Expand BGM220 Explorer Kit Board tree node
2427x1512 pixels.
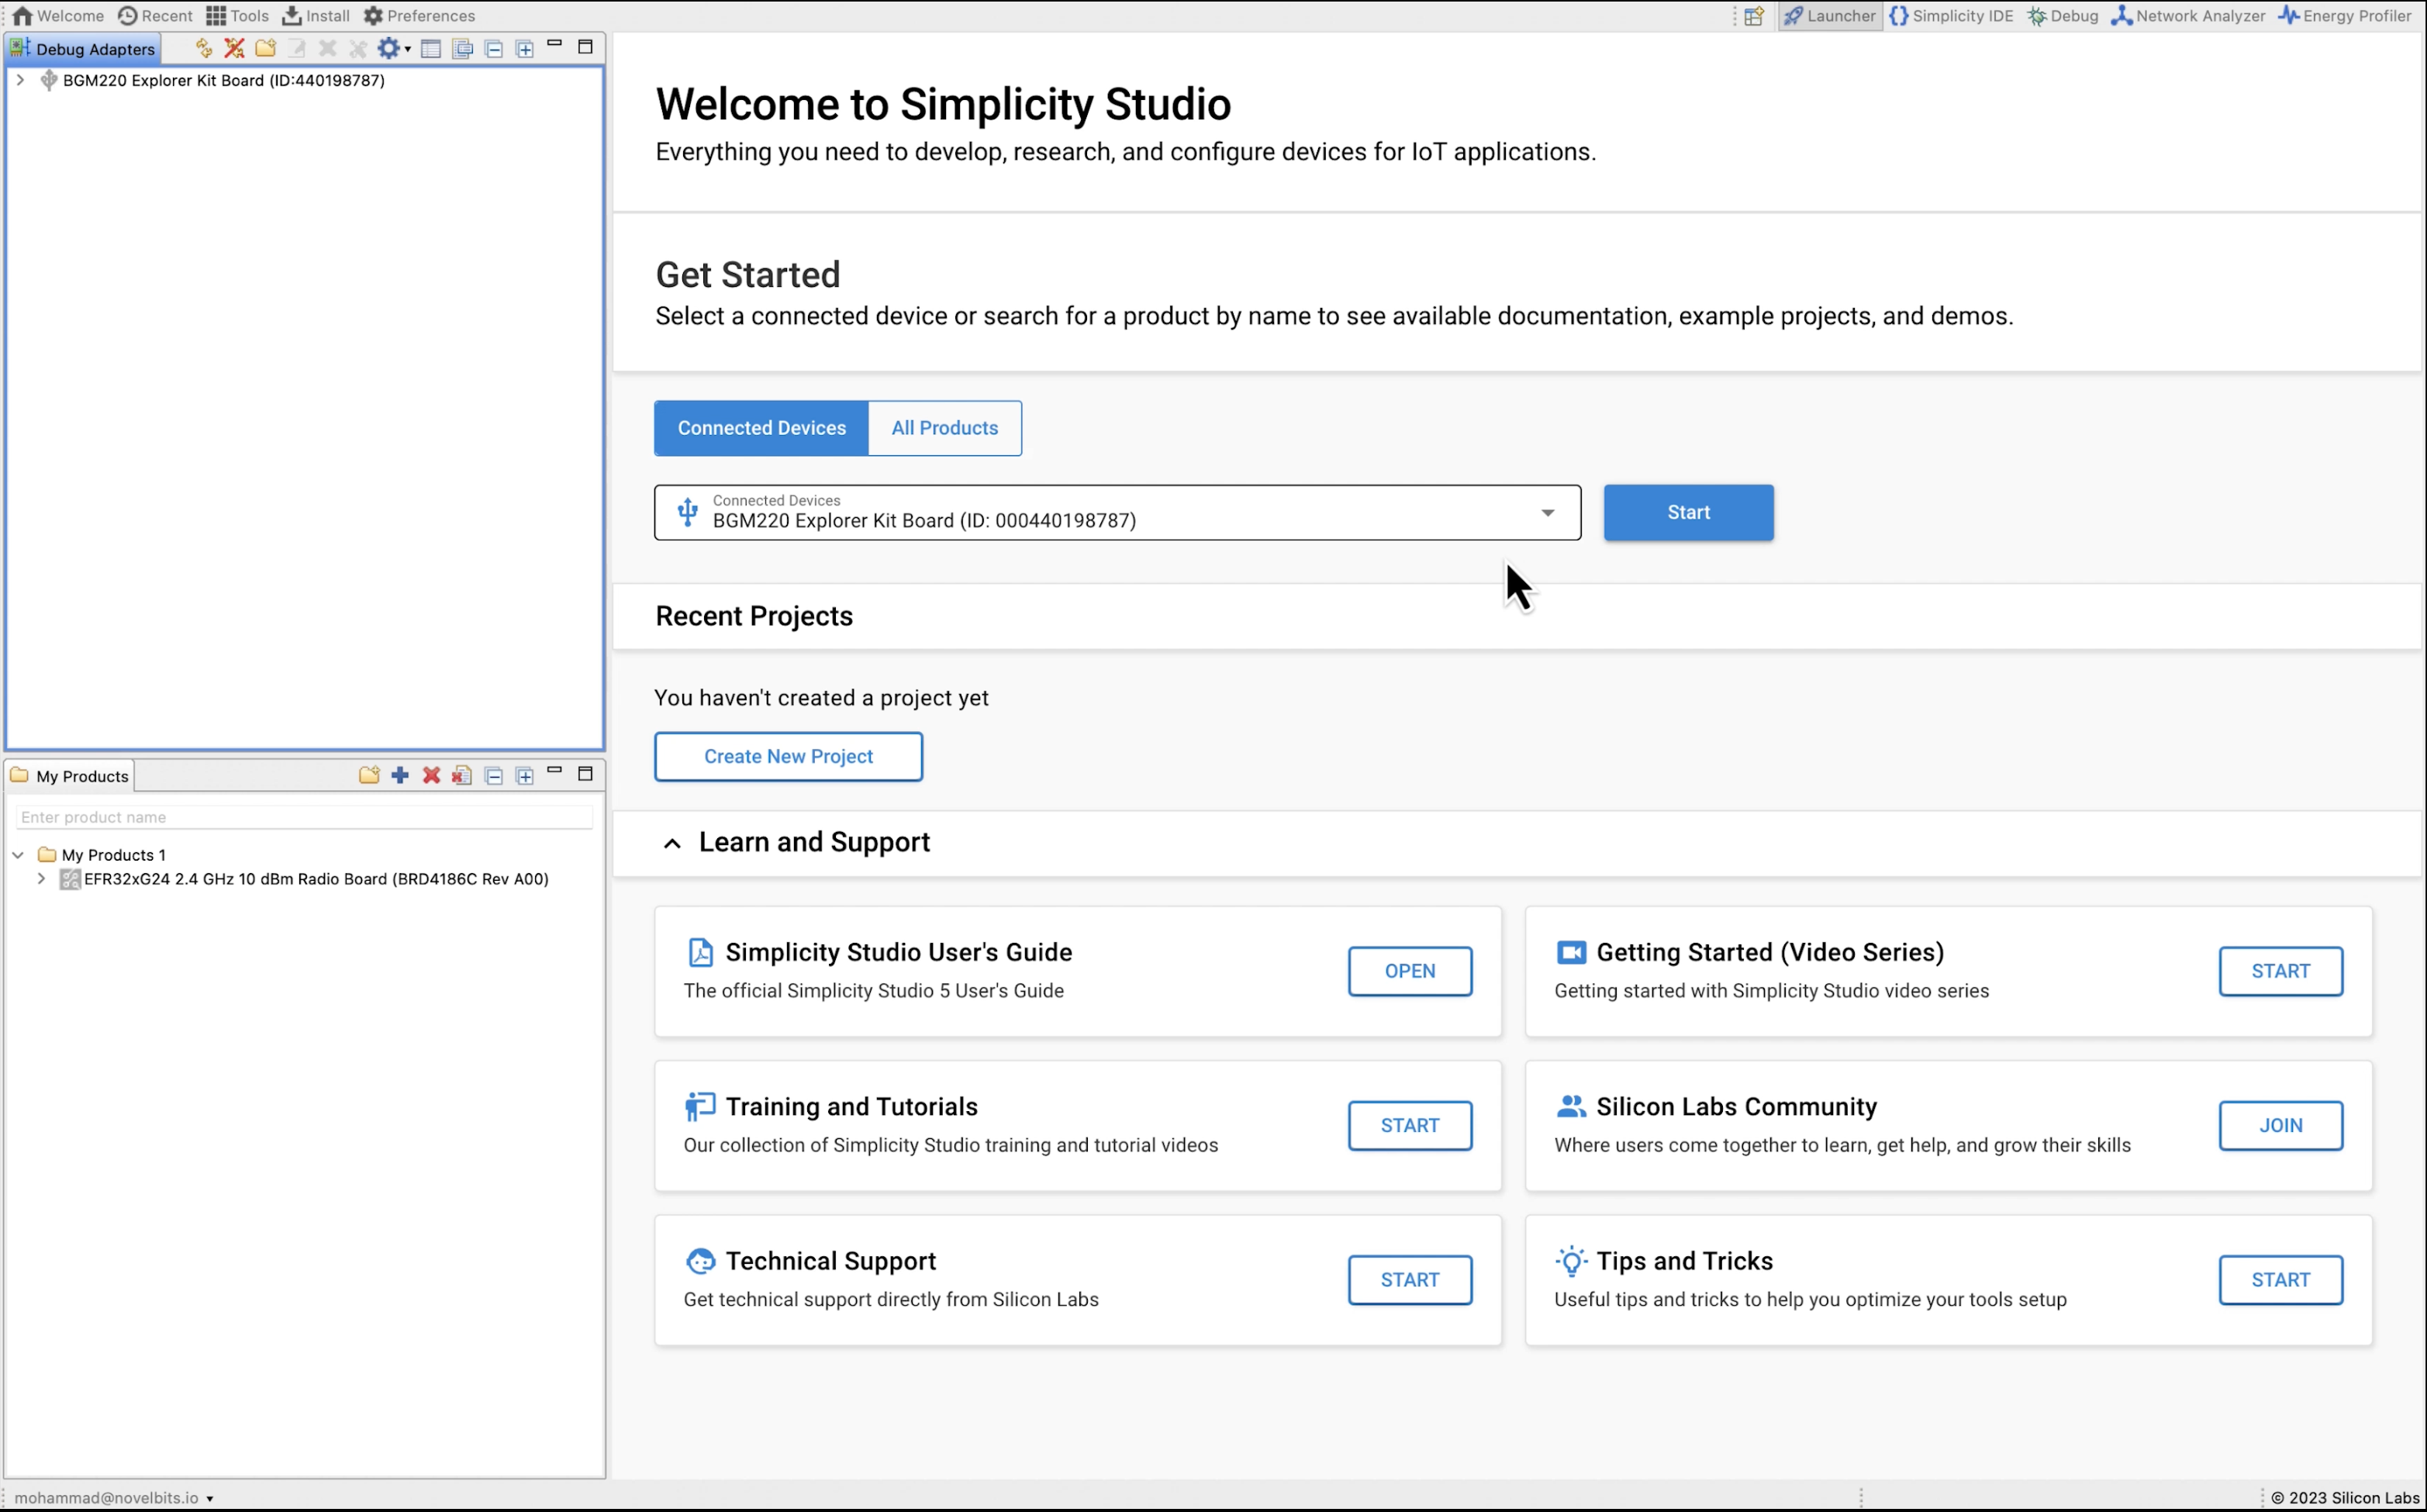tap(20, 80)
